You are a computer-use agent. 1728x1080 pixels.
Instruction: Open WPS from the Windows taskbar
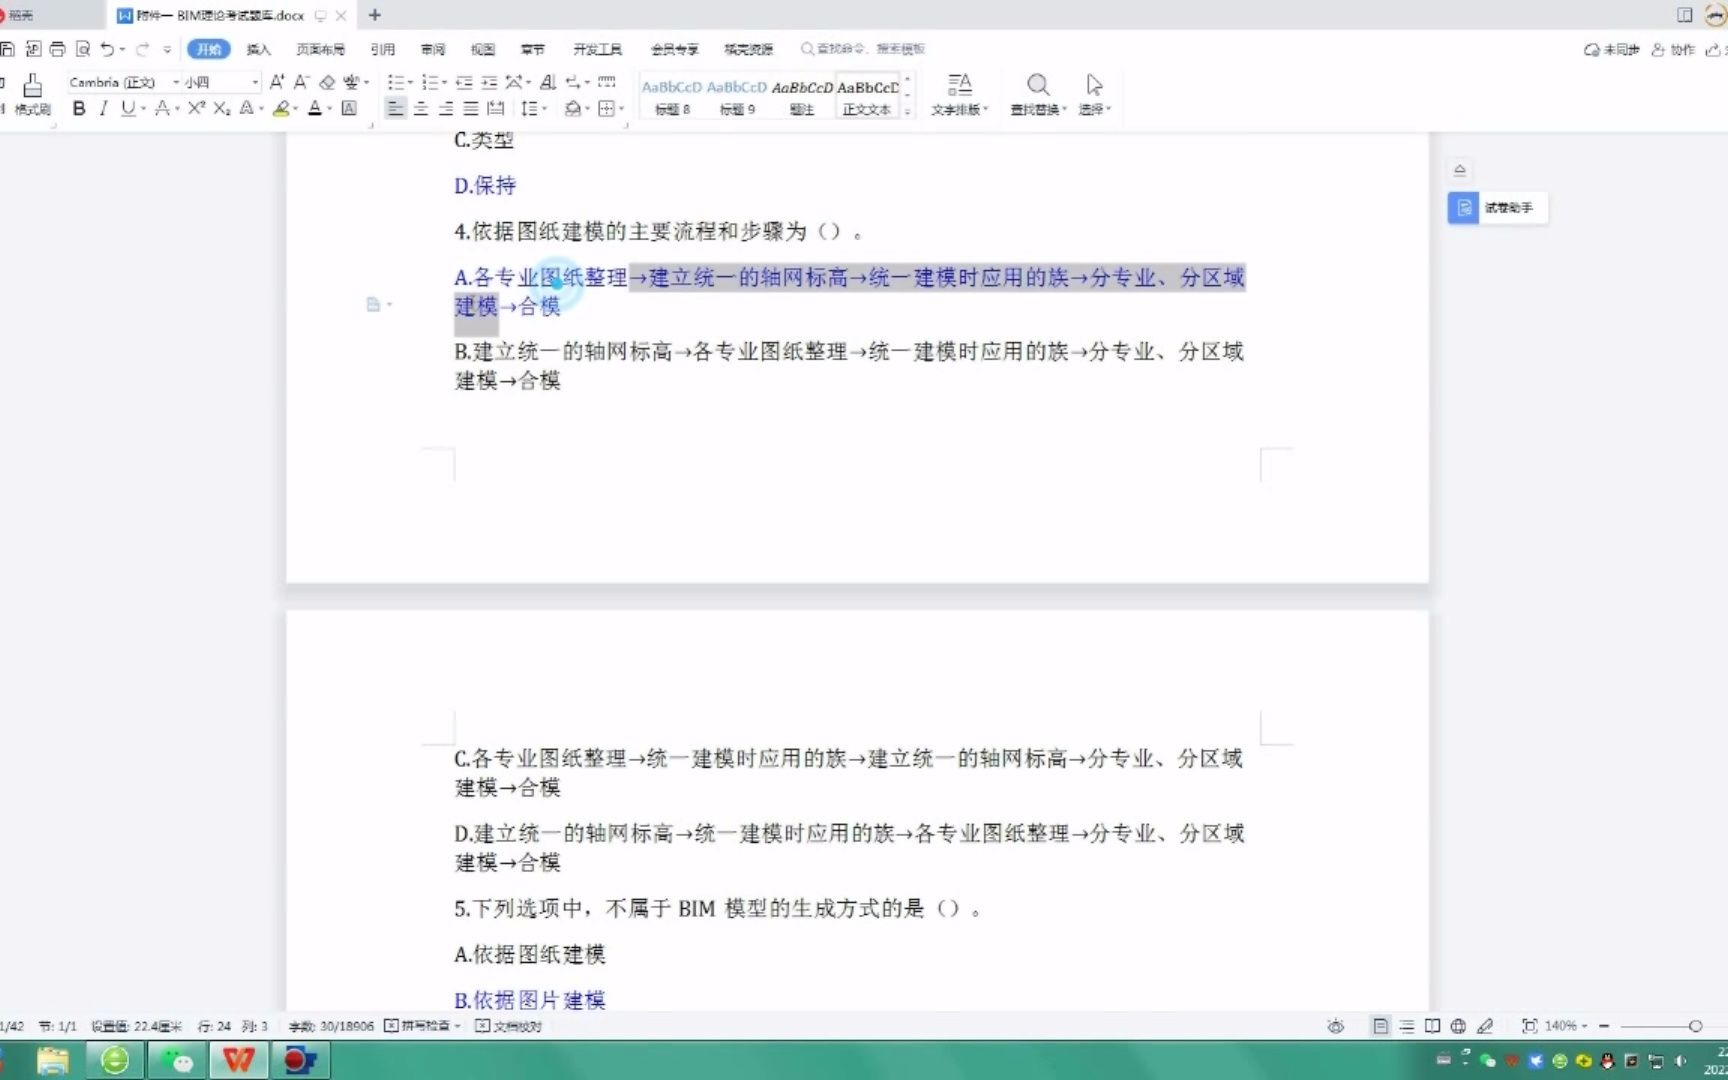point(239,1060)
